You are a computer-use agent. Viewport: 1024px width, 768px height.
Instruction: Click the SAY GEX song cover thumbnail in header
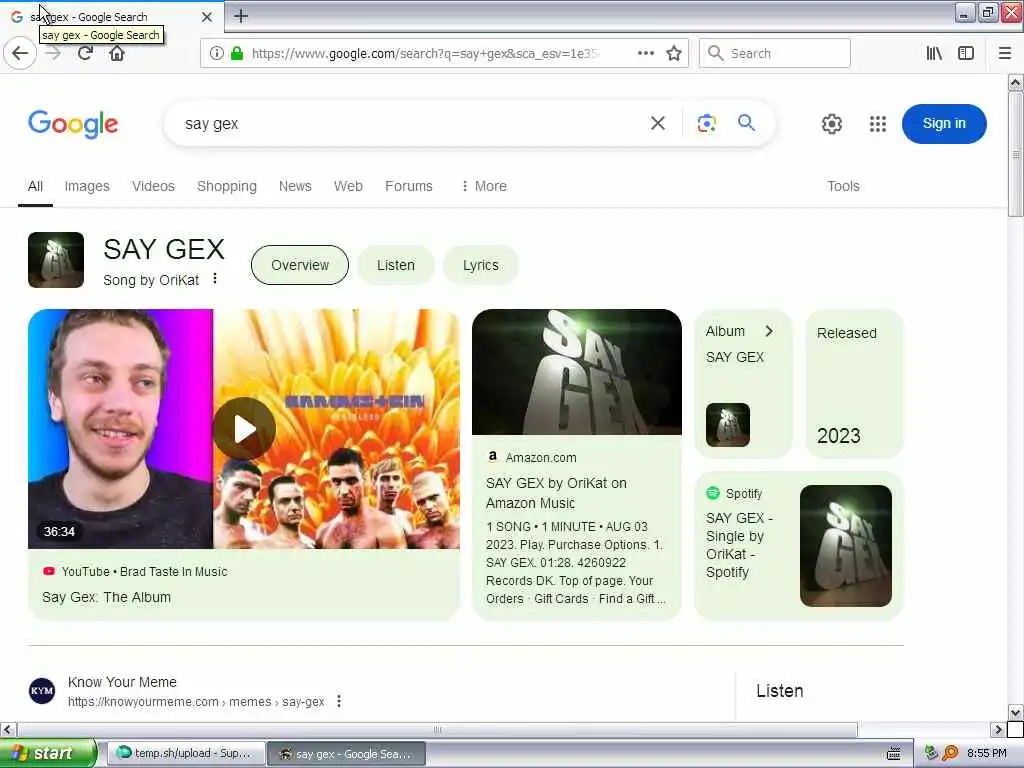(56, 260)
